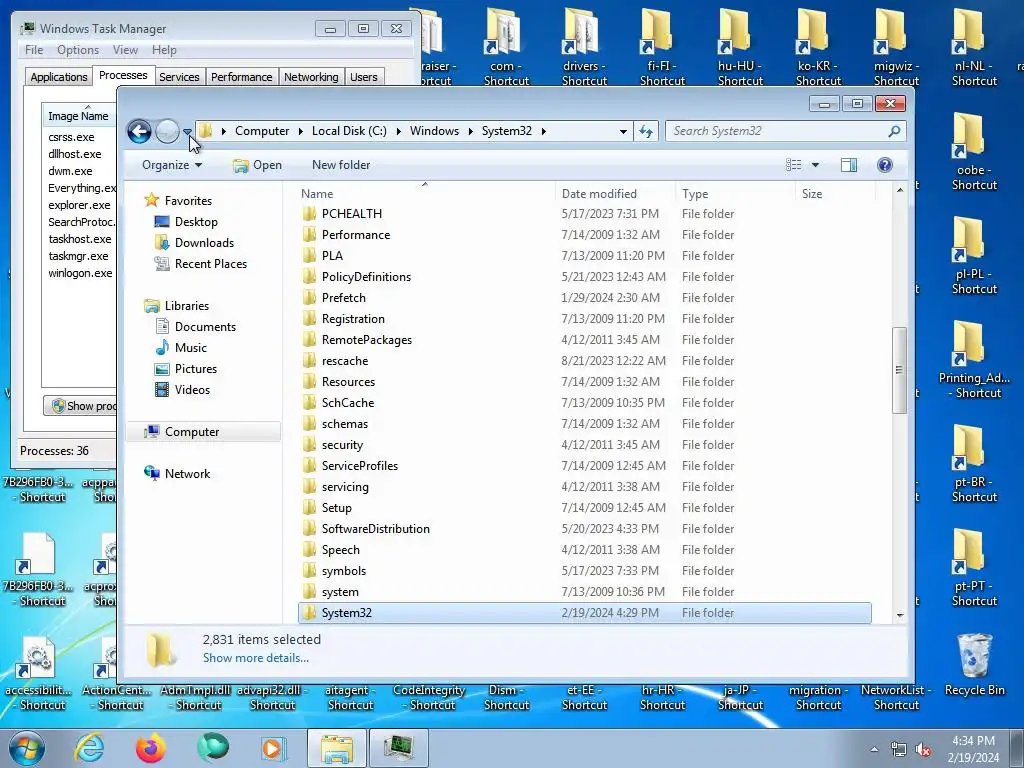Refresh the System32 folder view
1024x768 pixels.
tap(646, 131)
